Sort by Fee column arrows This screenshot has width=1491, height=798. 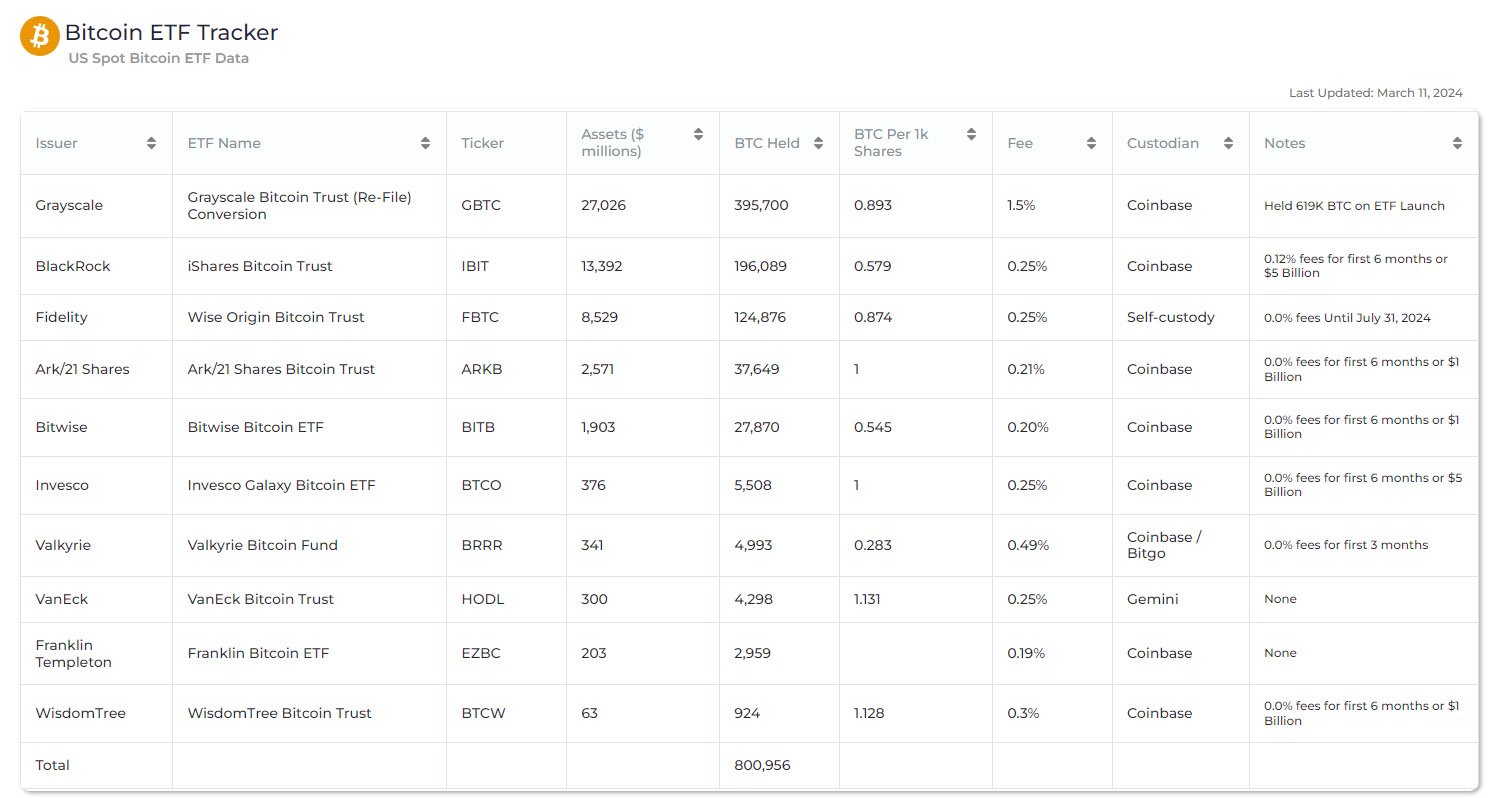(x=1091, y=143)
